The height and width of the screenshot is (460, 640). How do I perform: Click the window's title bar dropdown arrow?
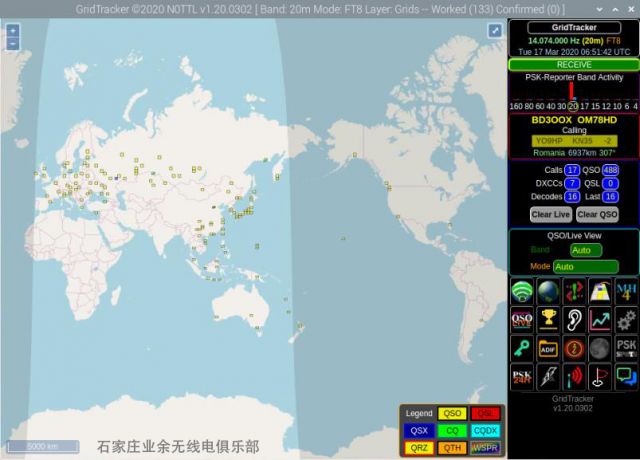(599, 9)
